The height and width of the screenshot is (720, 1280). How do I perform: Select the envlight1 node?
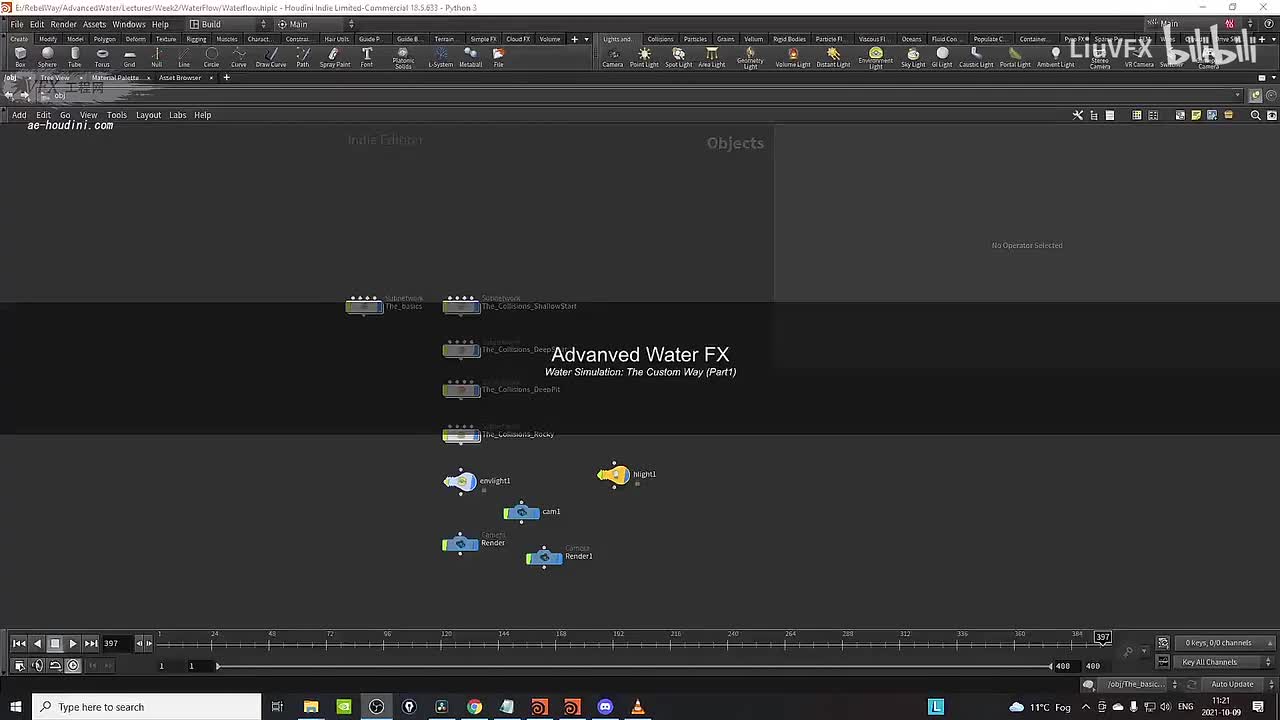(x=461, y=482)
